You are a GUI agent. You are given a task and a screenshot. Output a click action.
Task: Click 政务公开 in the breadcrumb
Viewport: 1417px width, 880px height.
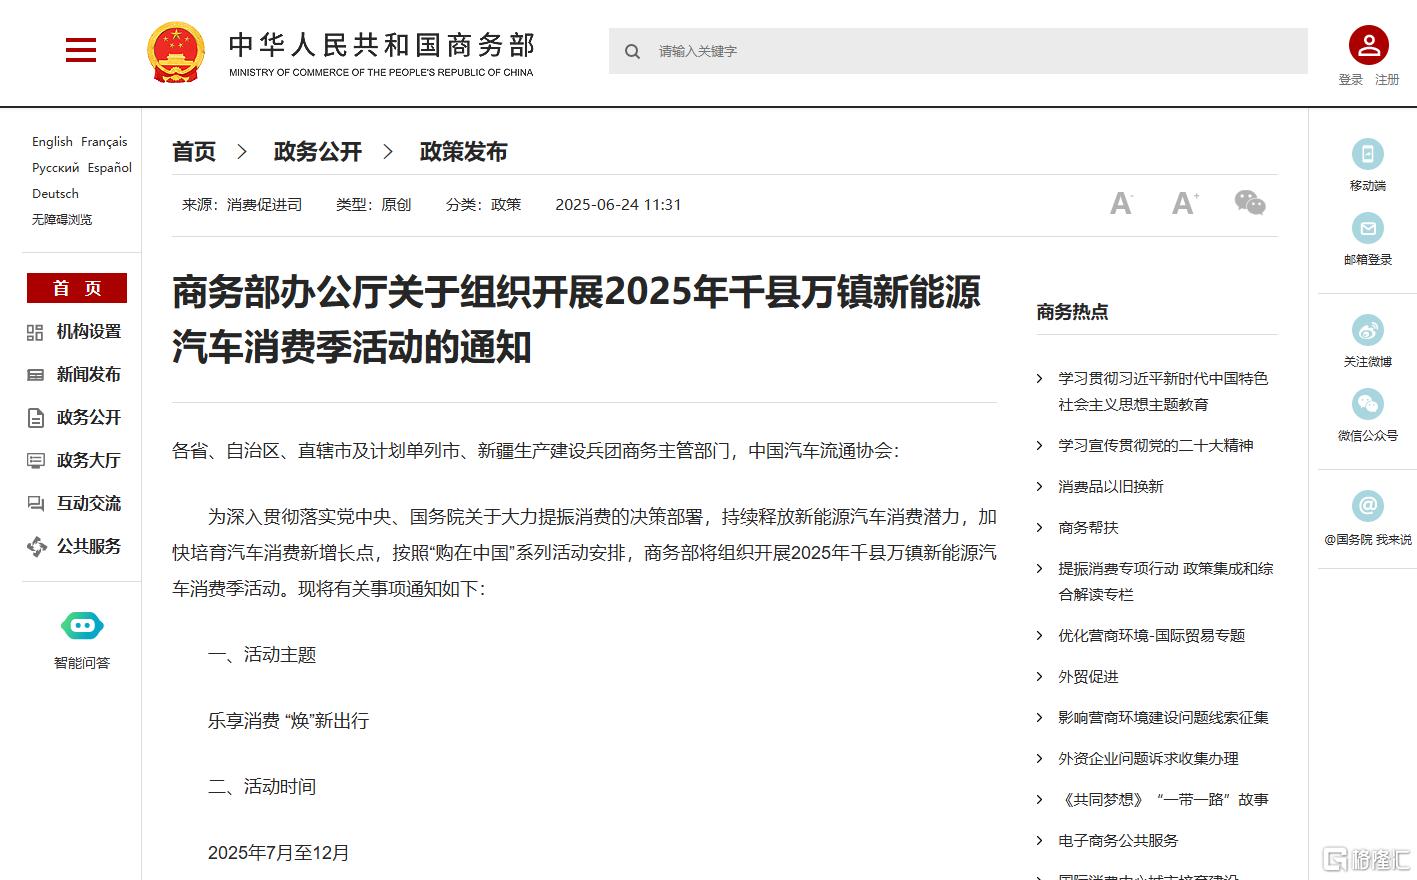317,152
